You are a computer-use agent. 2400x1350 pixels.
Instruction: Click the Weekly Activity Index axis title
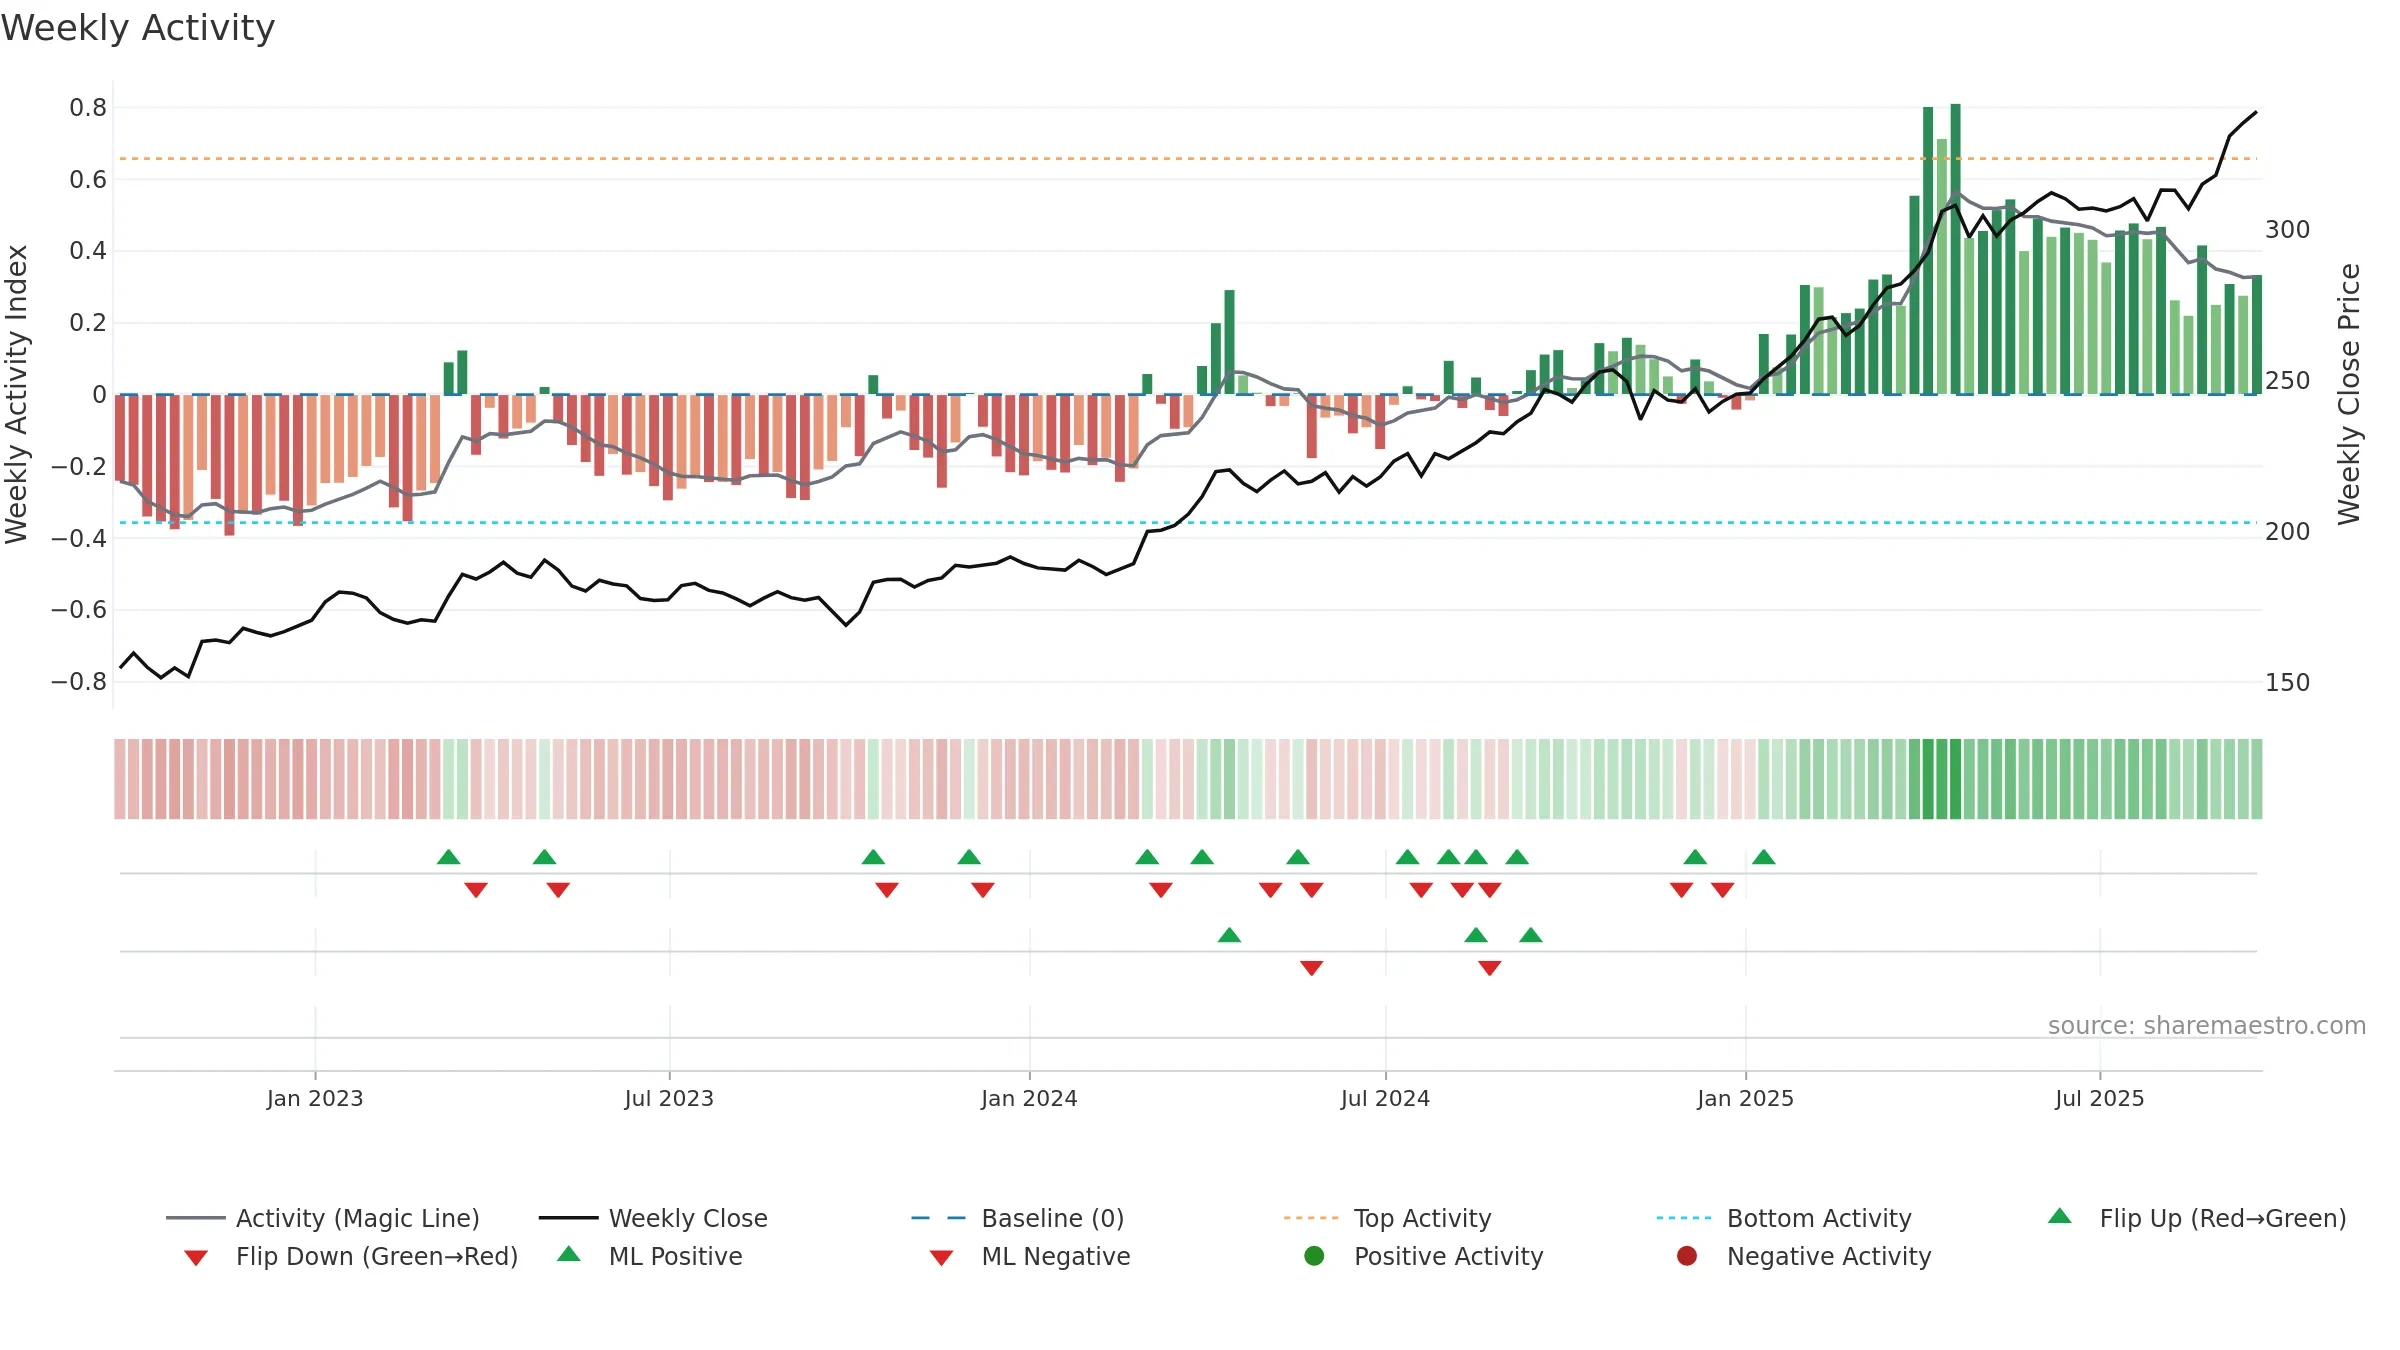point(16,394)
